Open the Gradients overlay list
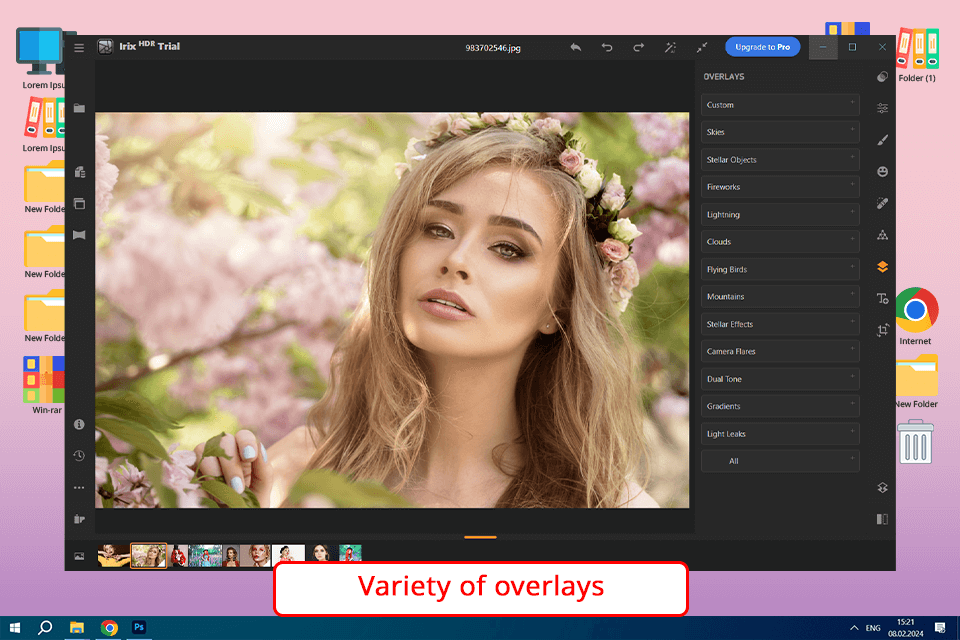Viewport: 960px width, 640px height. [x=780, y=407]
